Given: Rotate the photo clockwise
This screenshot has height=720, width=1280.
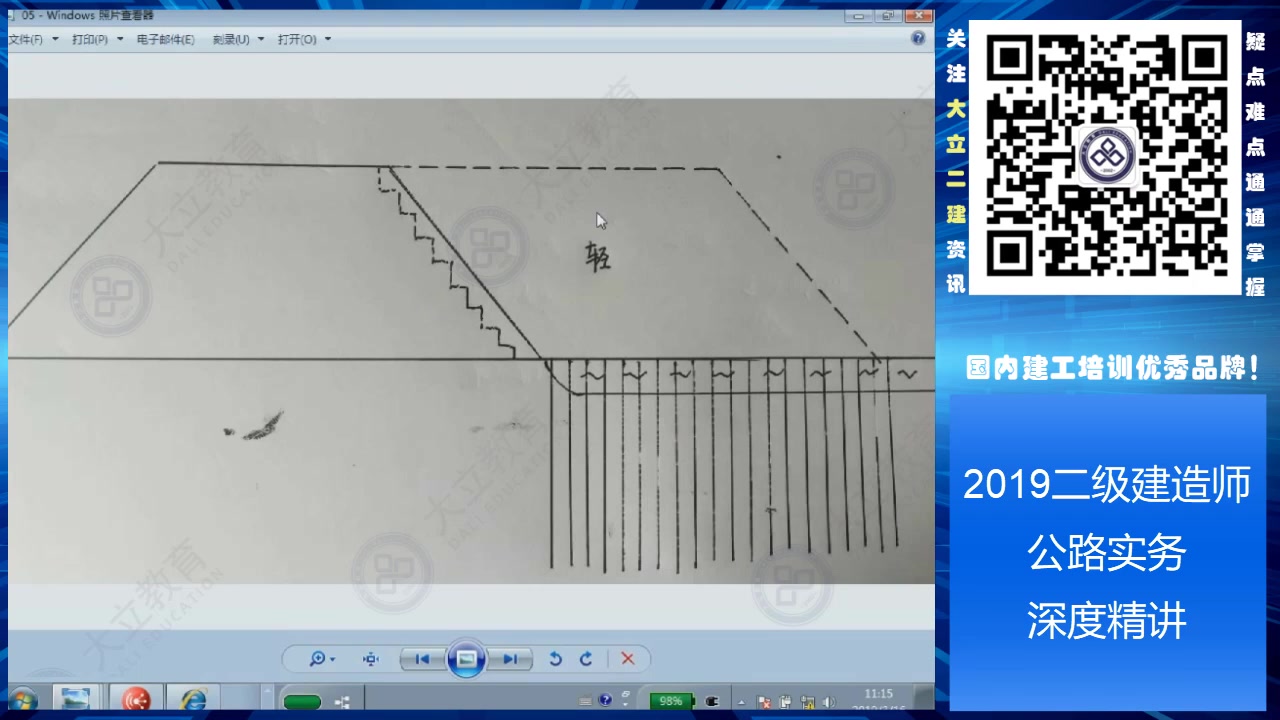Looking at the screenshot, I should [586, 659].
